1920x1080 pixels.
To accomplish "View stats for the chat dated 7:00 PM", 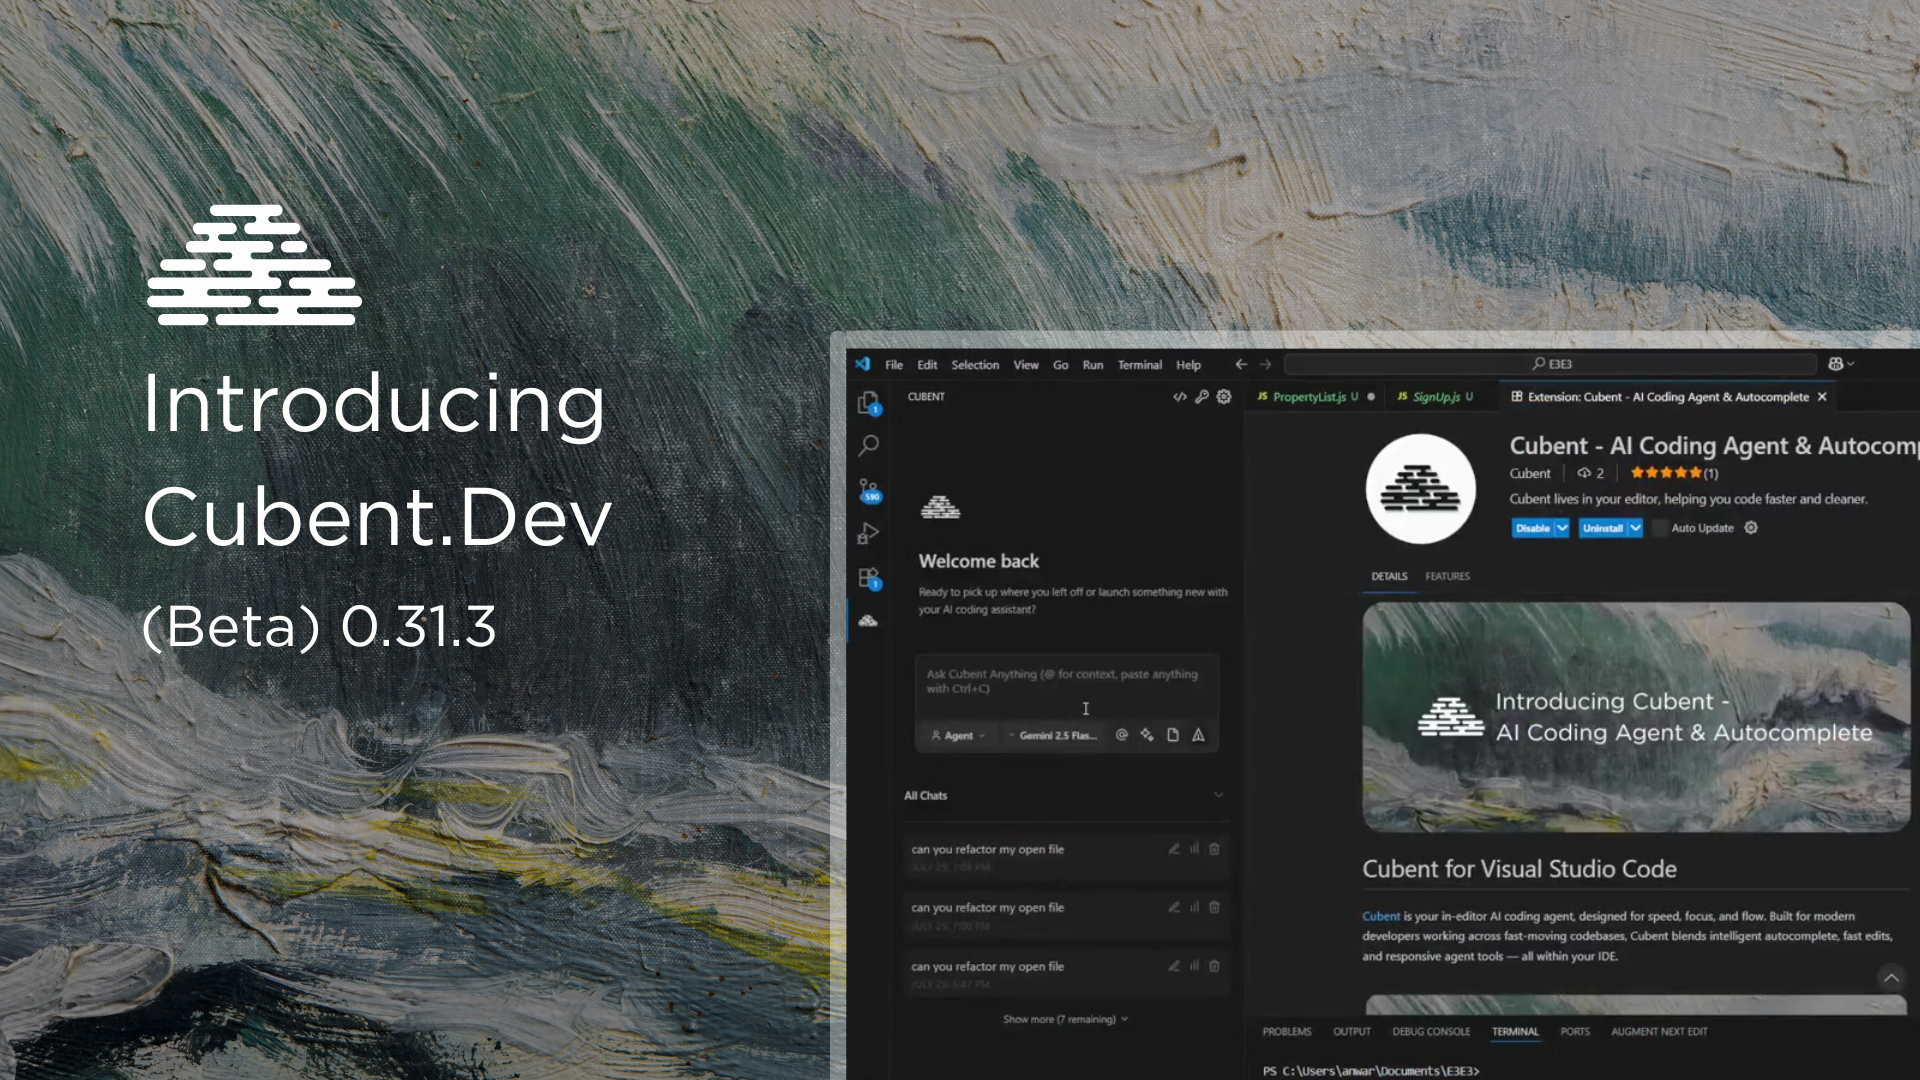I will tap(1194, 907).
